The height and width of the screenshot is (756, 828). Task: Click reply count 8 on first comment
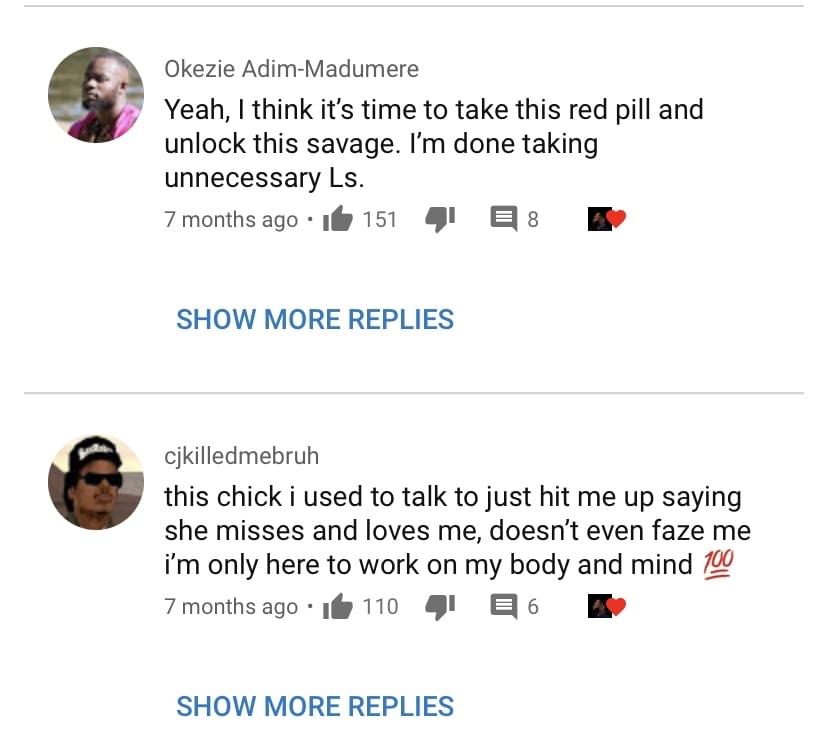click(x=533, y=219)
